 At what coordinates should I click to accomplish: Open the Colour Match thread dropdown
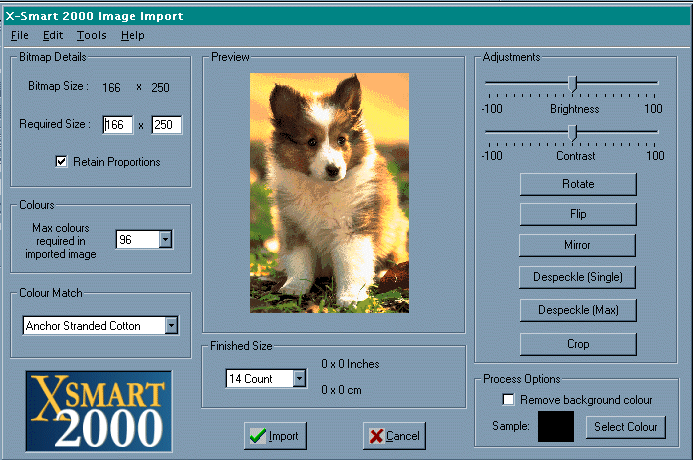[171, 326]
